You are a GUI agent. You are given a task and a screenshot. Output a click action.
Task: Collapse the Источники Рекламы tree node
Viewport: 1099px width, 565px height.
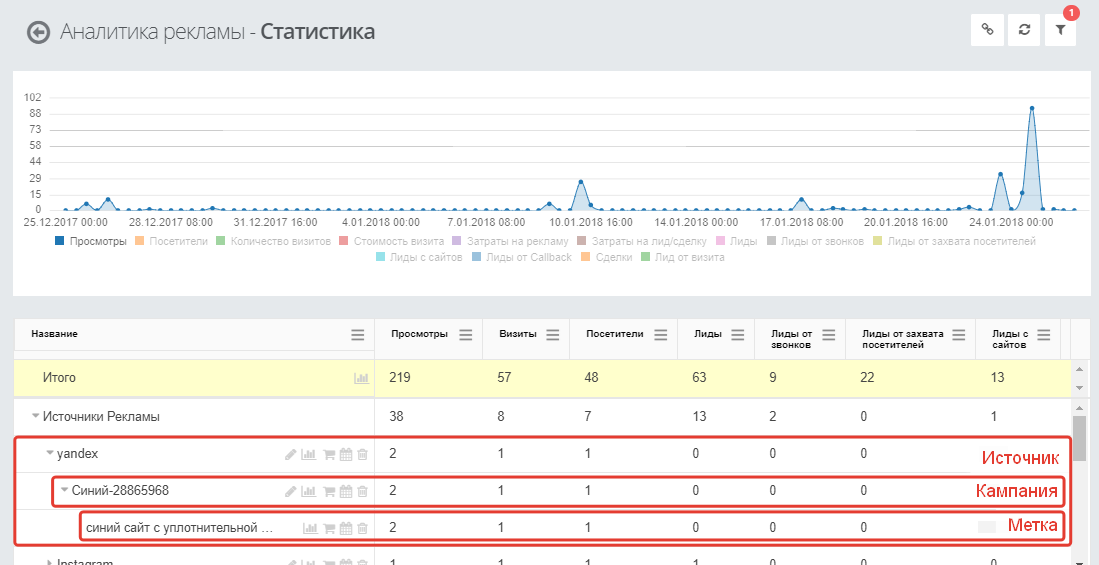pos(35,416)
